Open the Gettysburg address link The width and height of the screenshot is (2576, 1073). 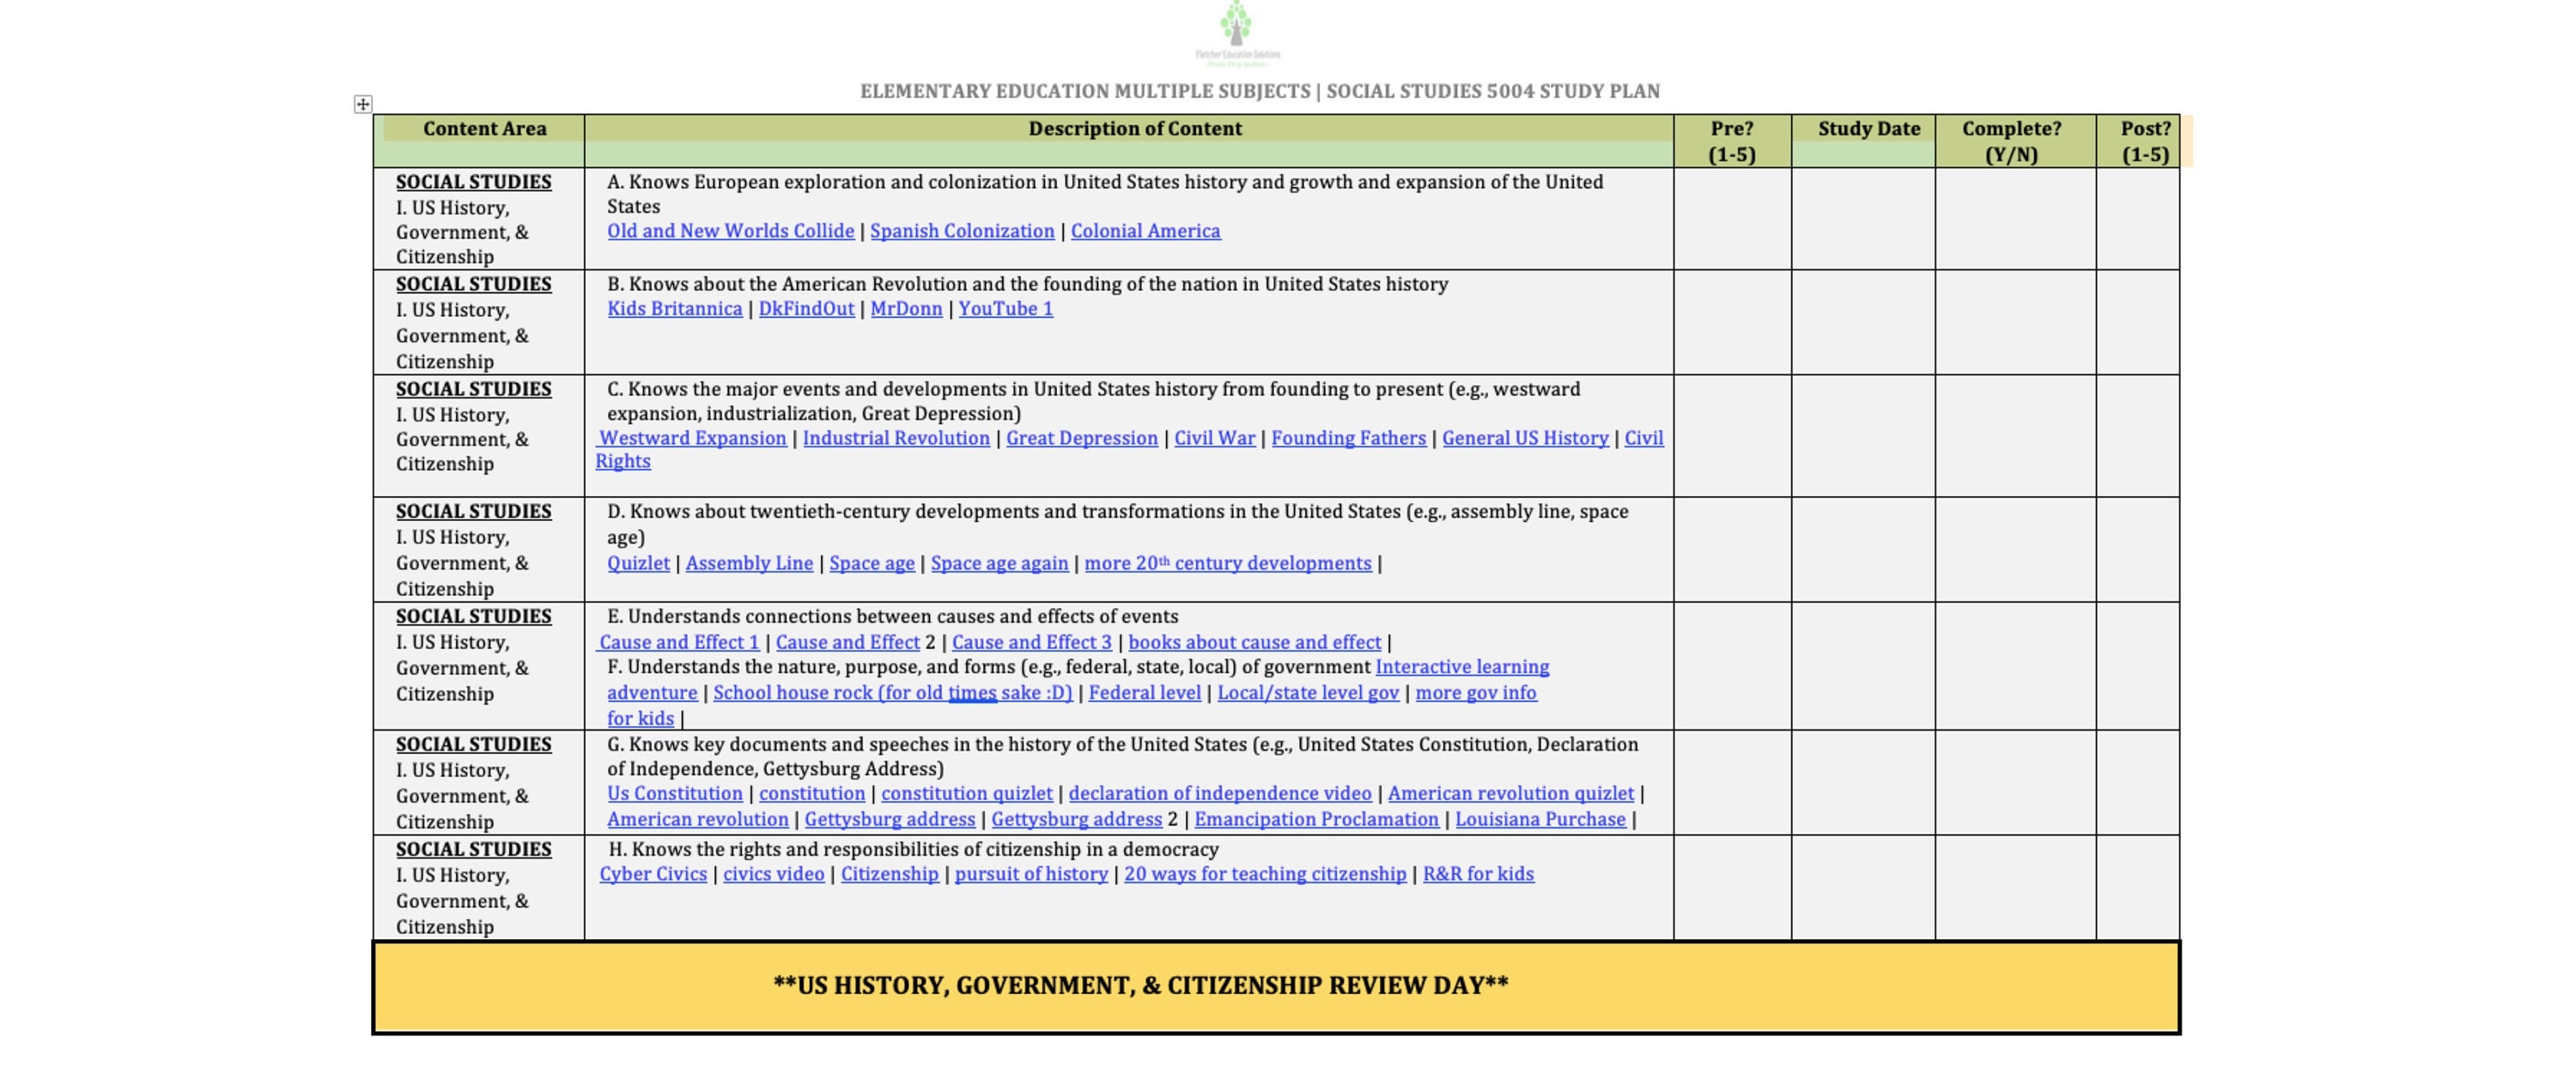tap(890, 819)
